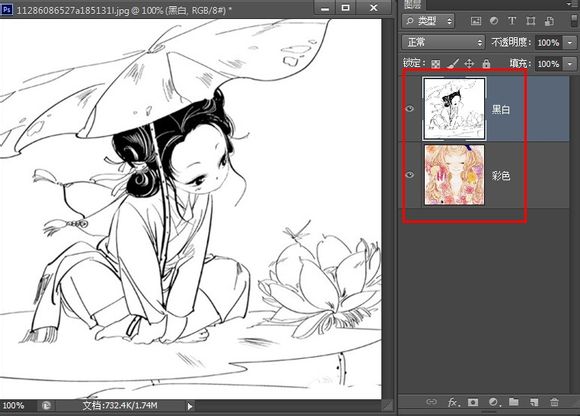Open the 正常 blend mode dropdown
580x416 pixels.
tap(443, 43)
